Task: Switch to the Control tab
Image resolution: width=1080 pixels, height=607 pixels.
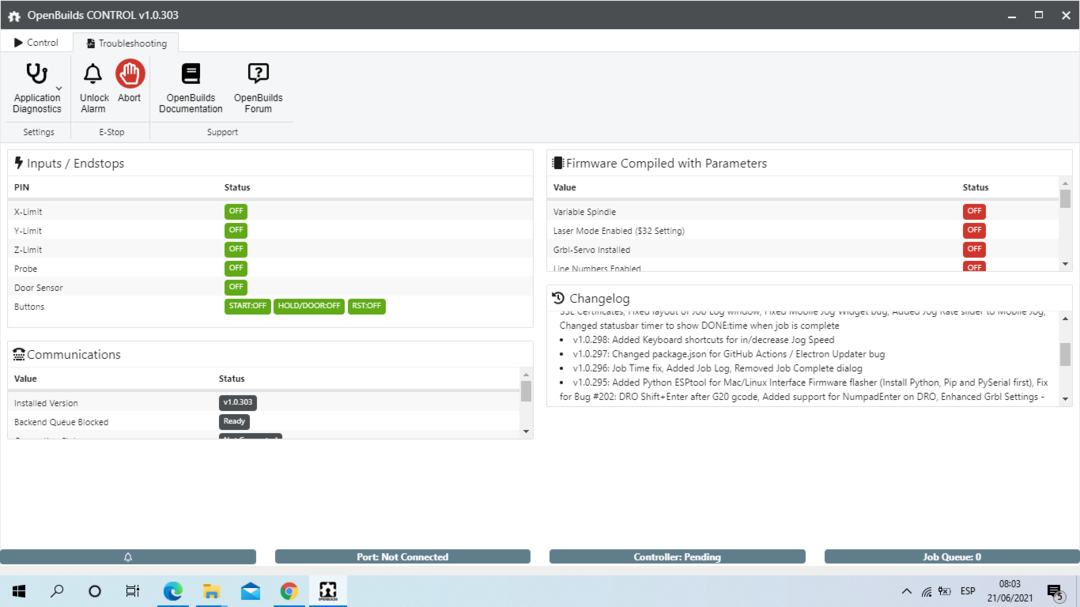Action: [x=36, y=43]
